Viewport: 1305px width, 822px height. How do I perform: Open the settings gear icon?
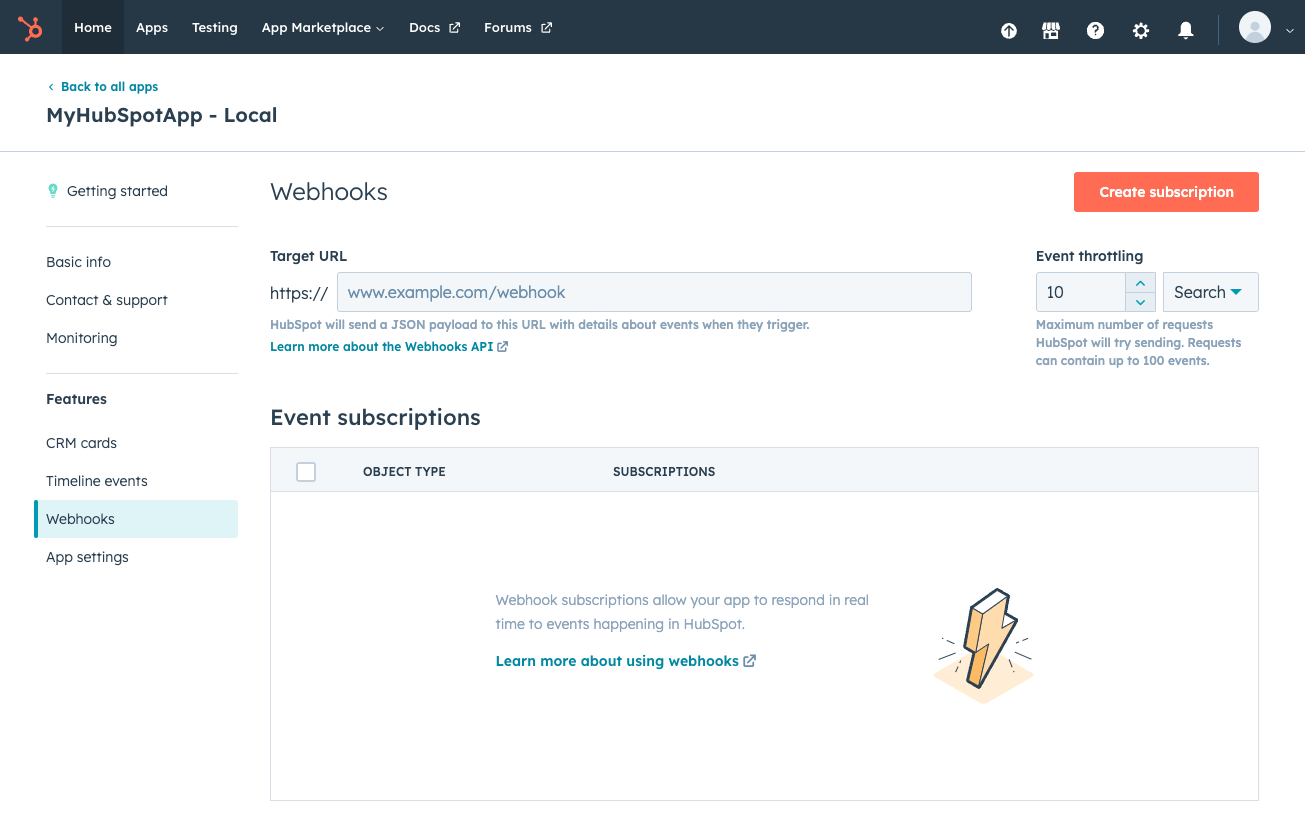coord(1141,31)
